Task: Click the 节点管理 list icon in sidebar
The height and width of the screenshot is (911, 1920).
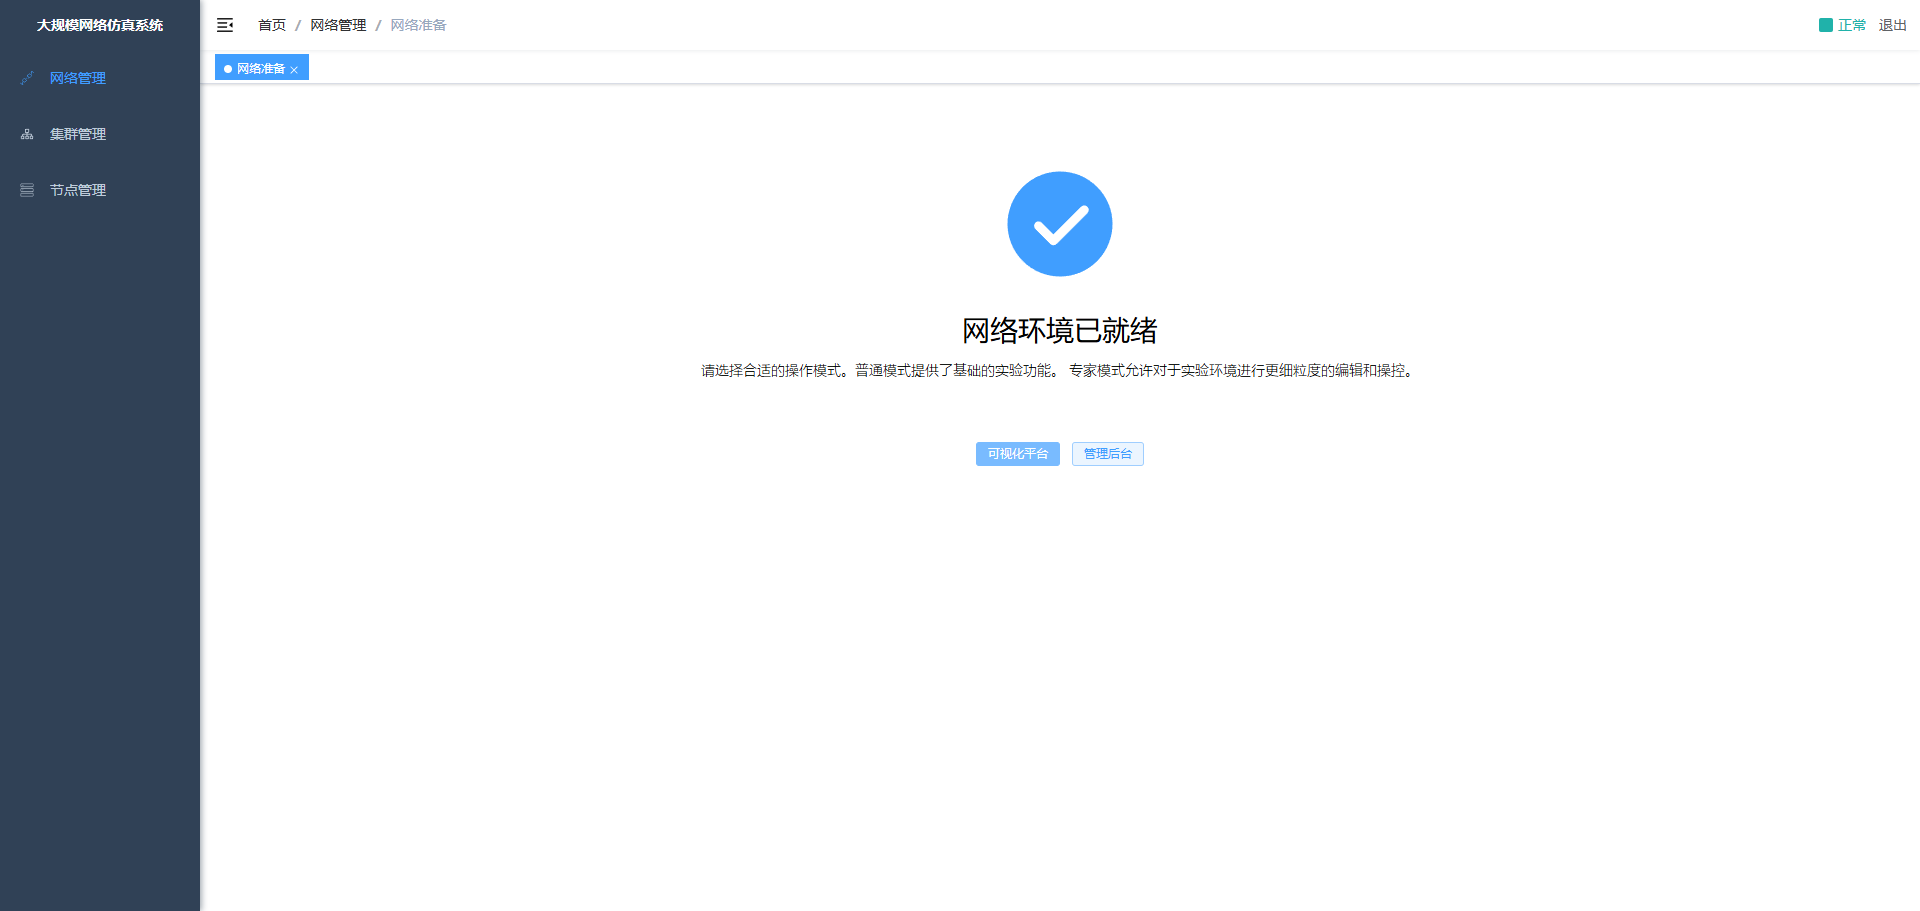Action: click(x=27, y=190)
